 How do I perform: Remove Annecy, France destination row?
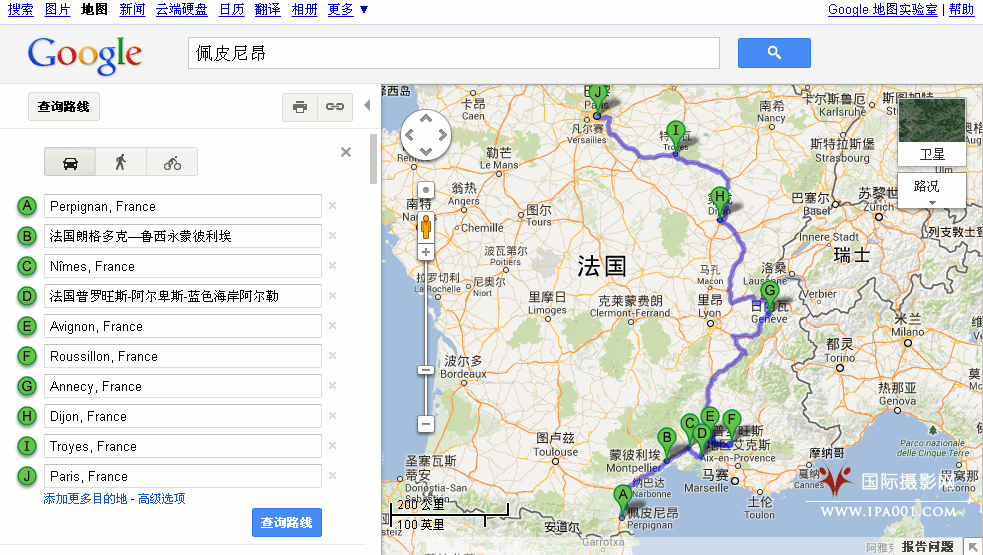332,386
